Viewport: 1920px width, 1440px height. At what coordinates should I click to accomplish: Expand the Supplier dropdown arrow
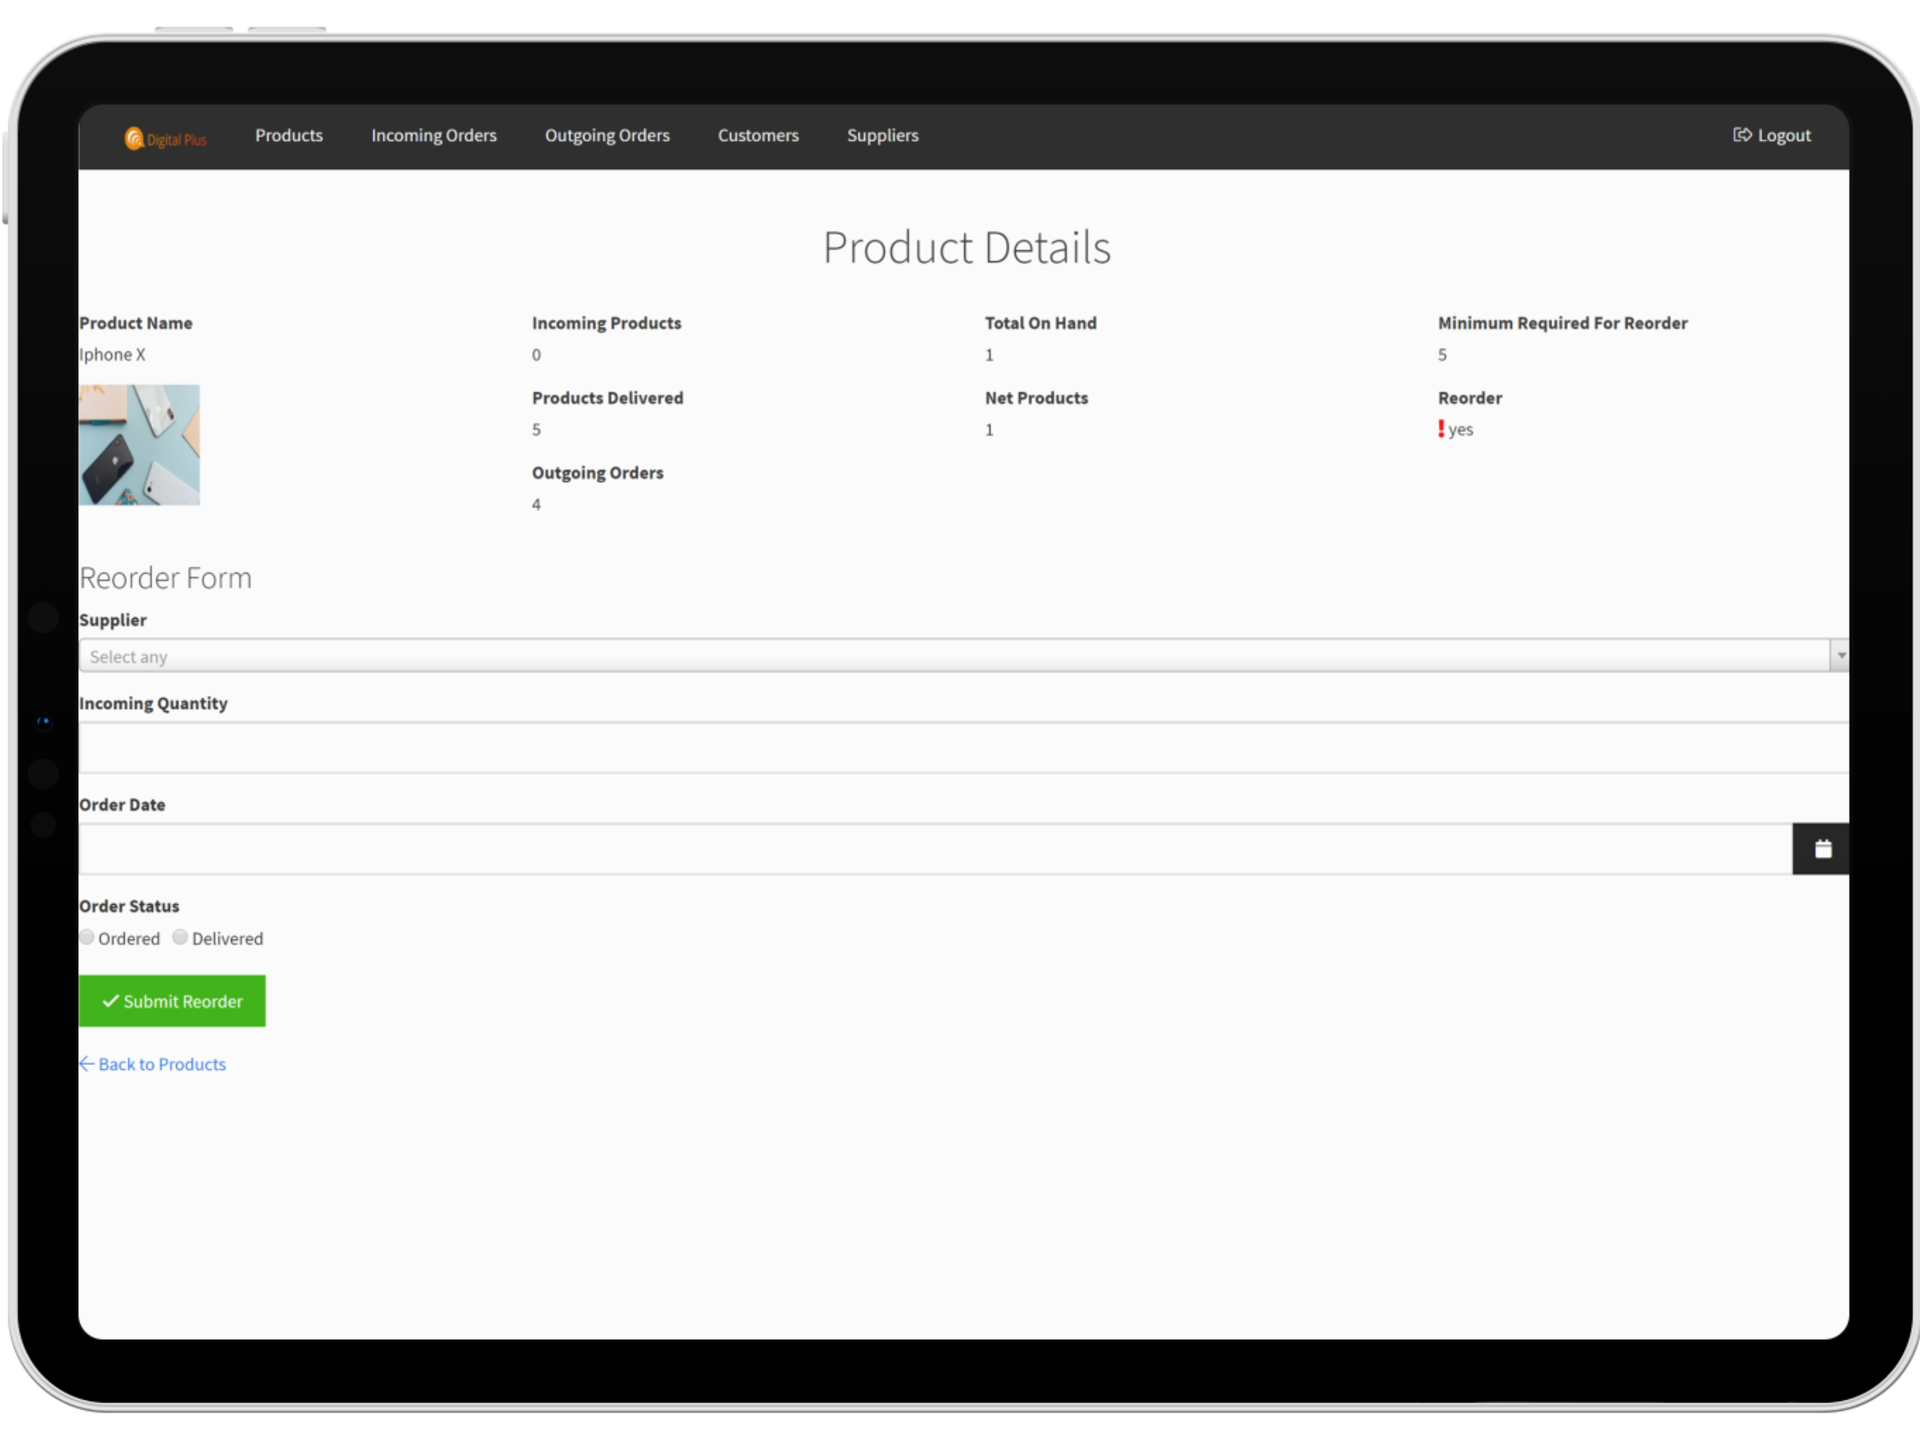click(1840, 656)
